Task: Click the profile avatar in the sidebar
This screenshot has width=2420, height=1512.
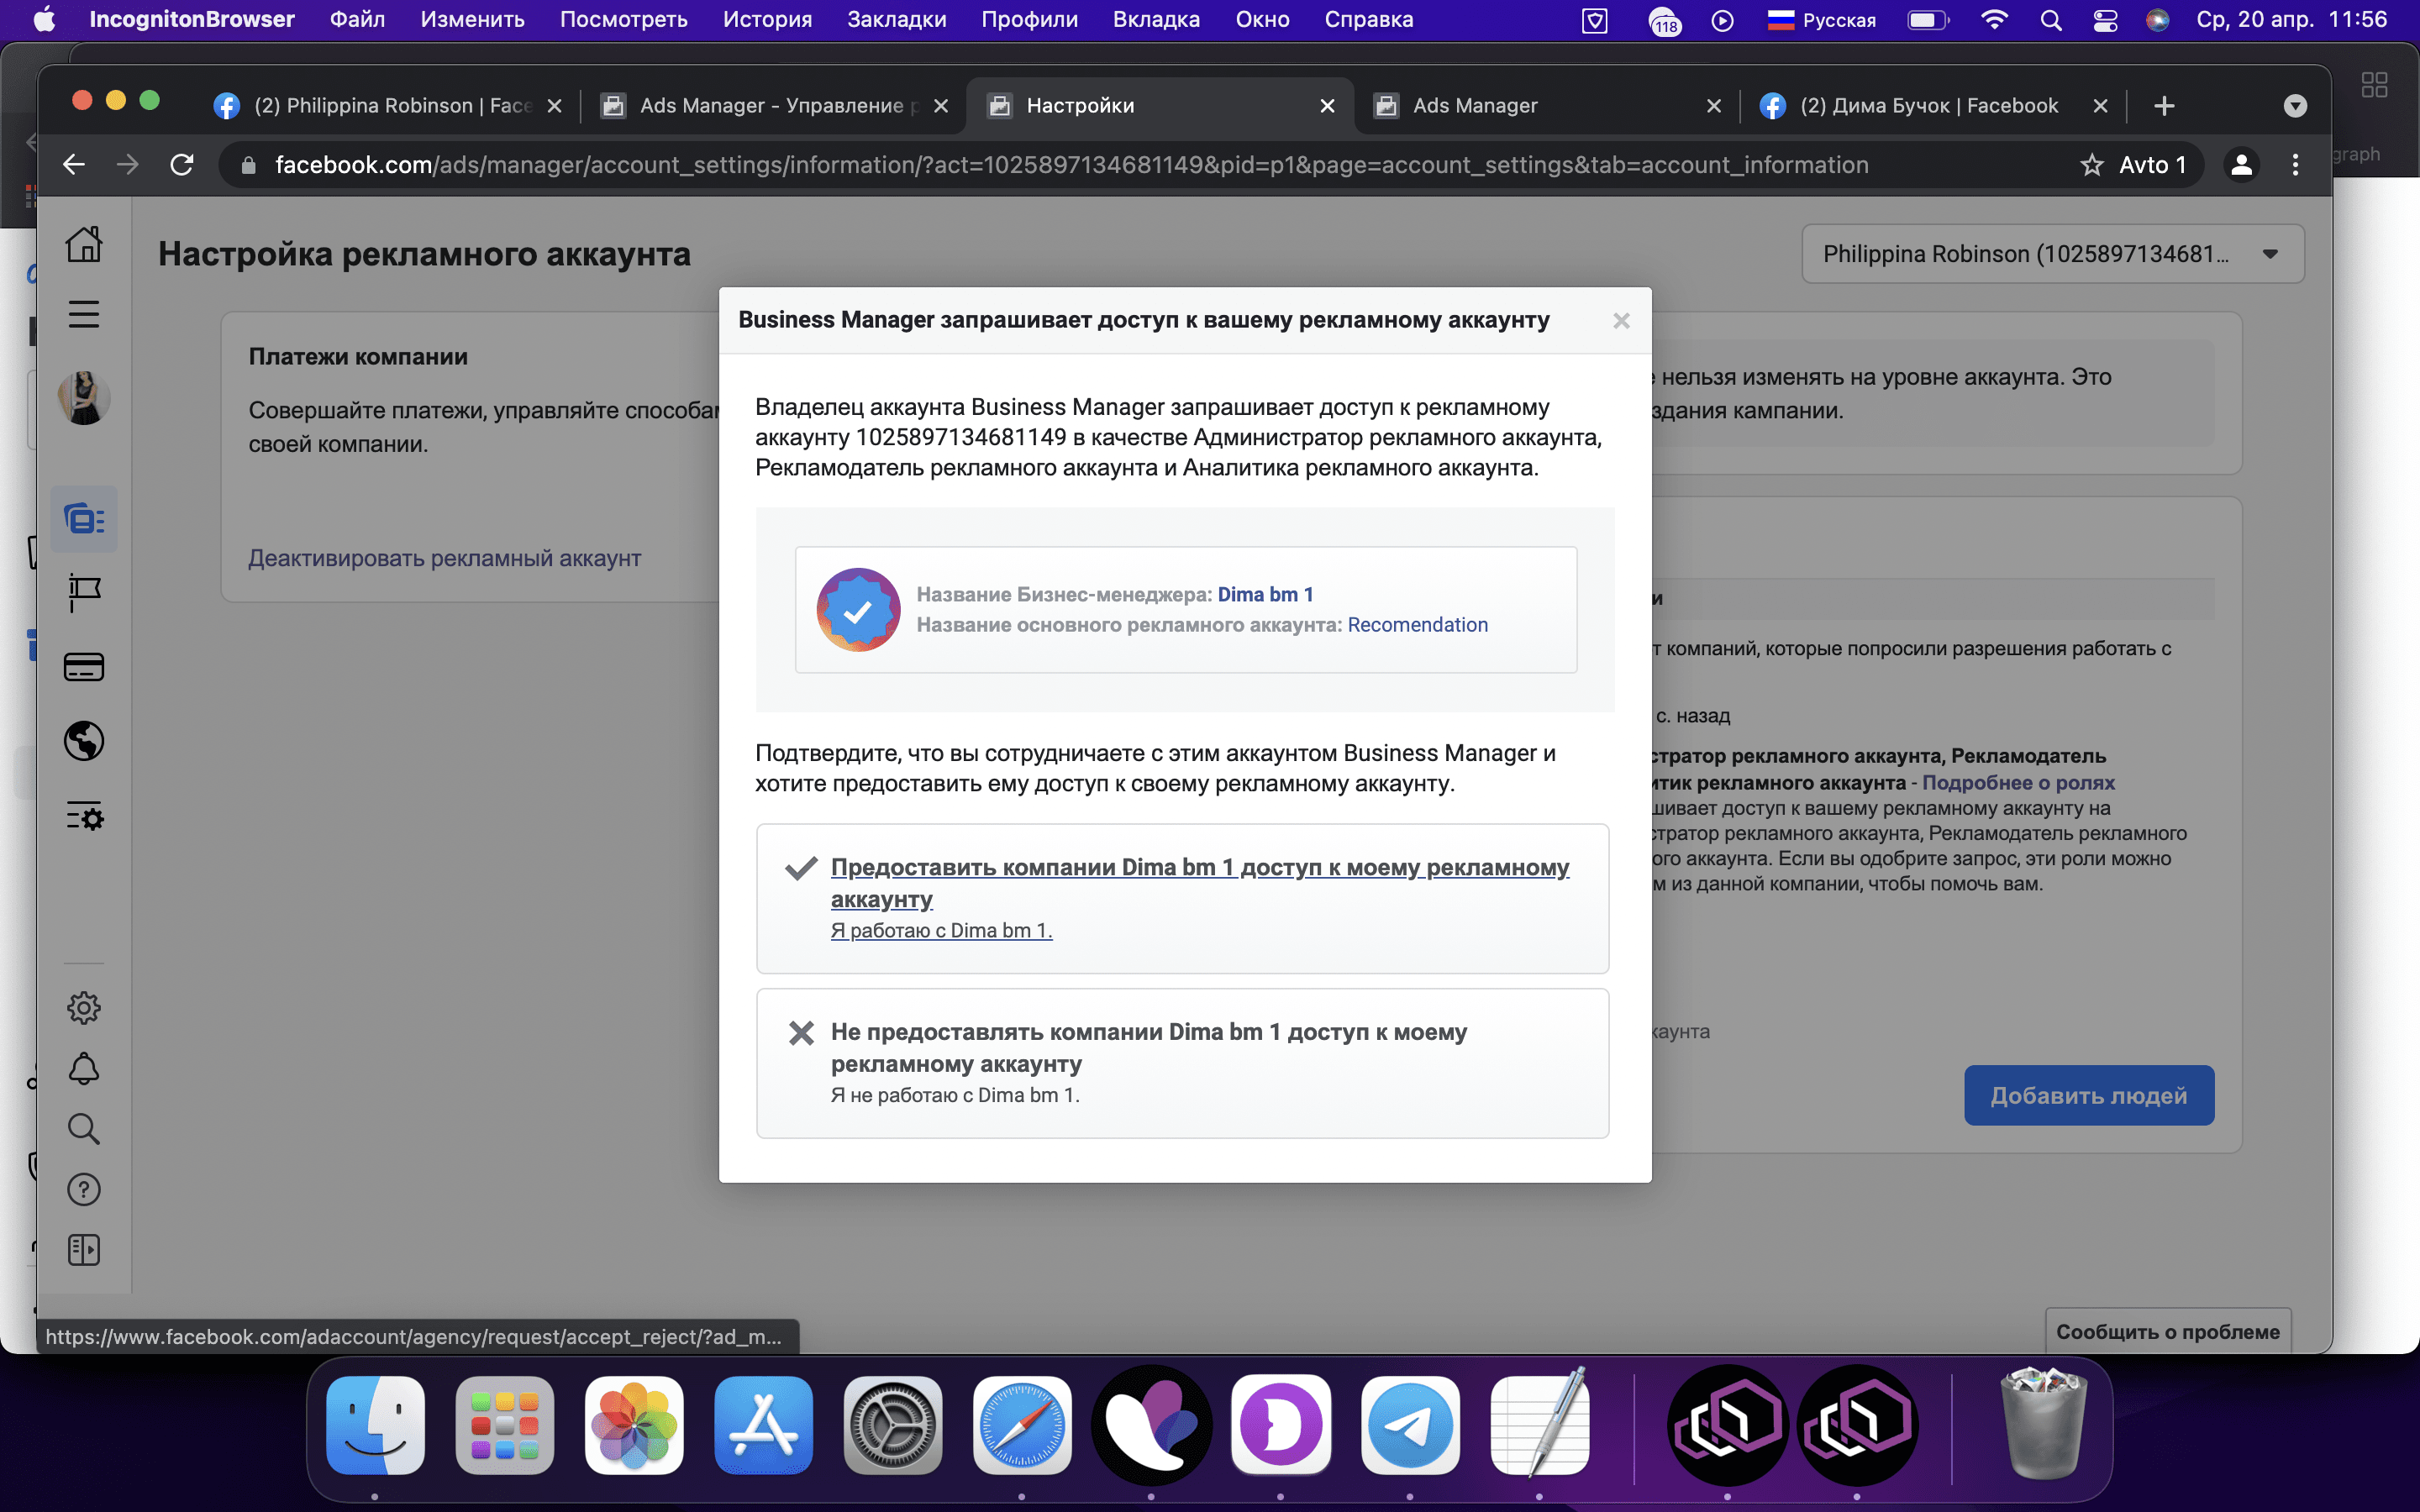Action: point(84,398)
